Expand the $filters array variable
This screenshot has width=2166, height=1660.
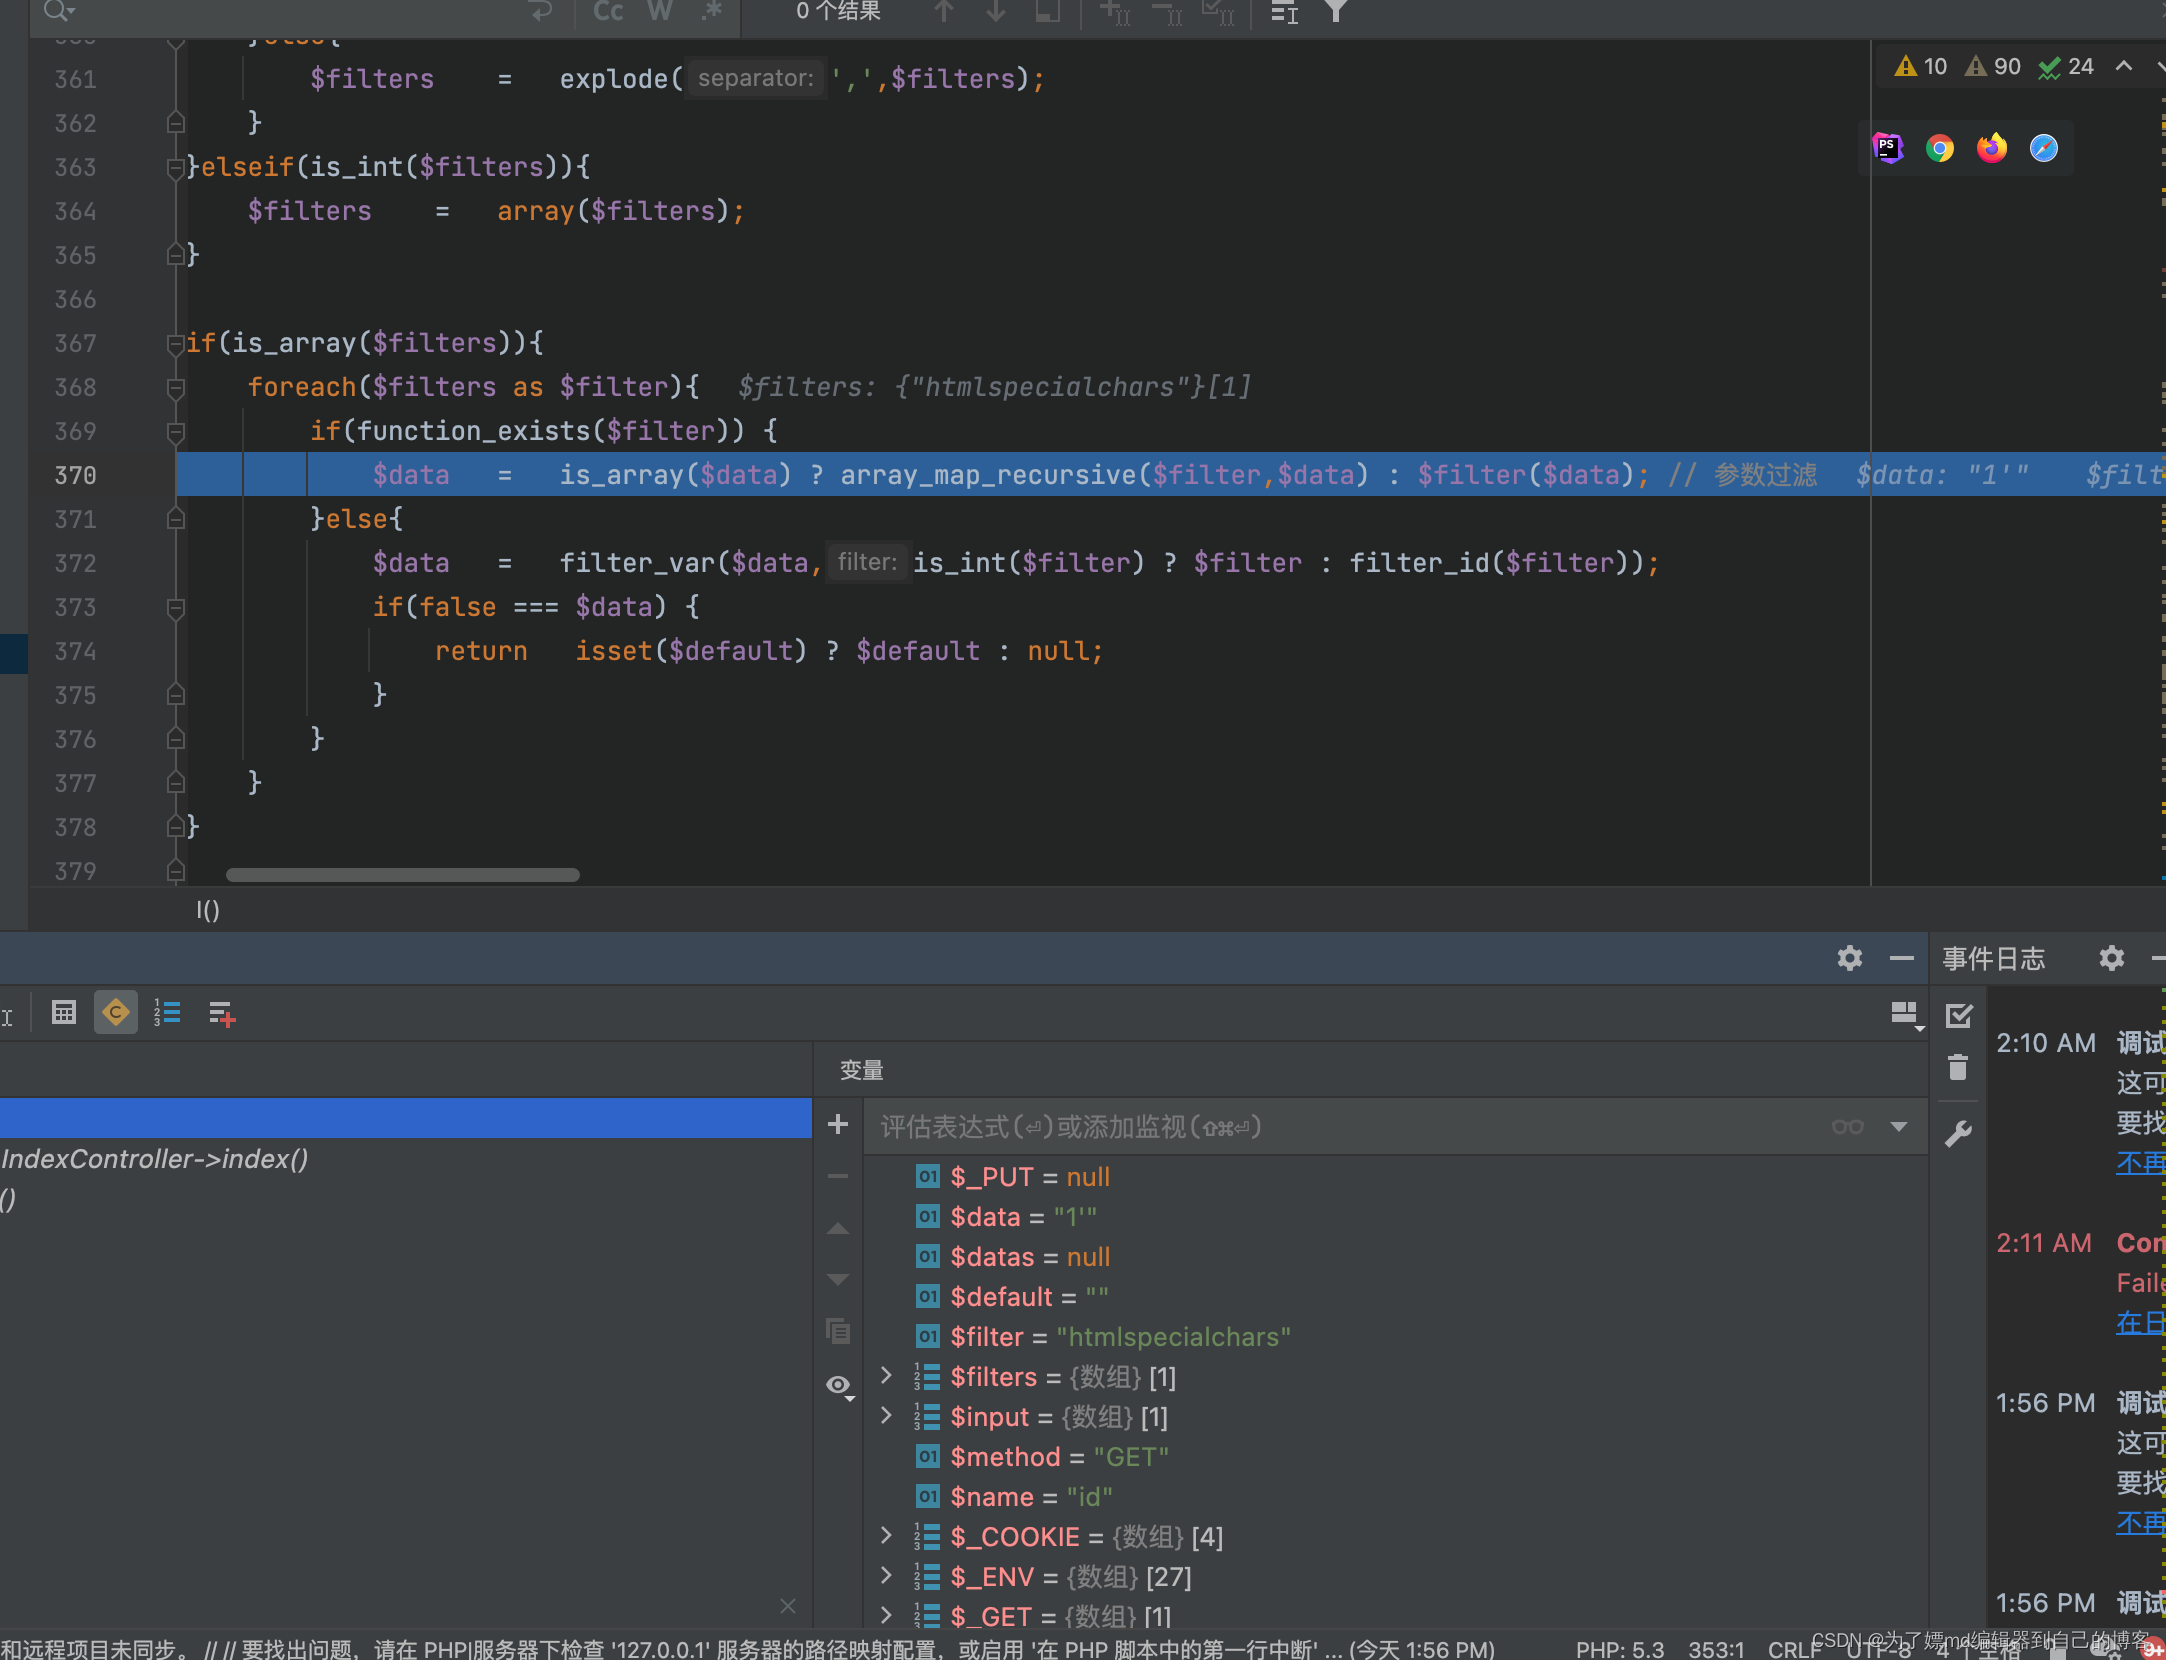click(x=886, y=1376)
